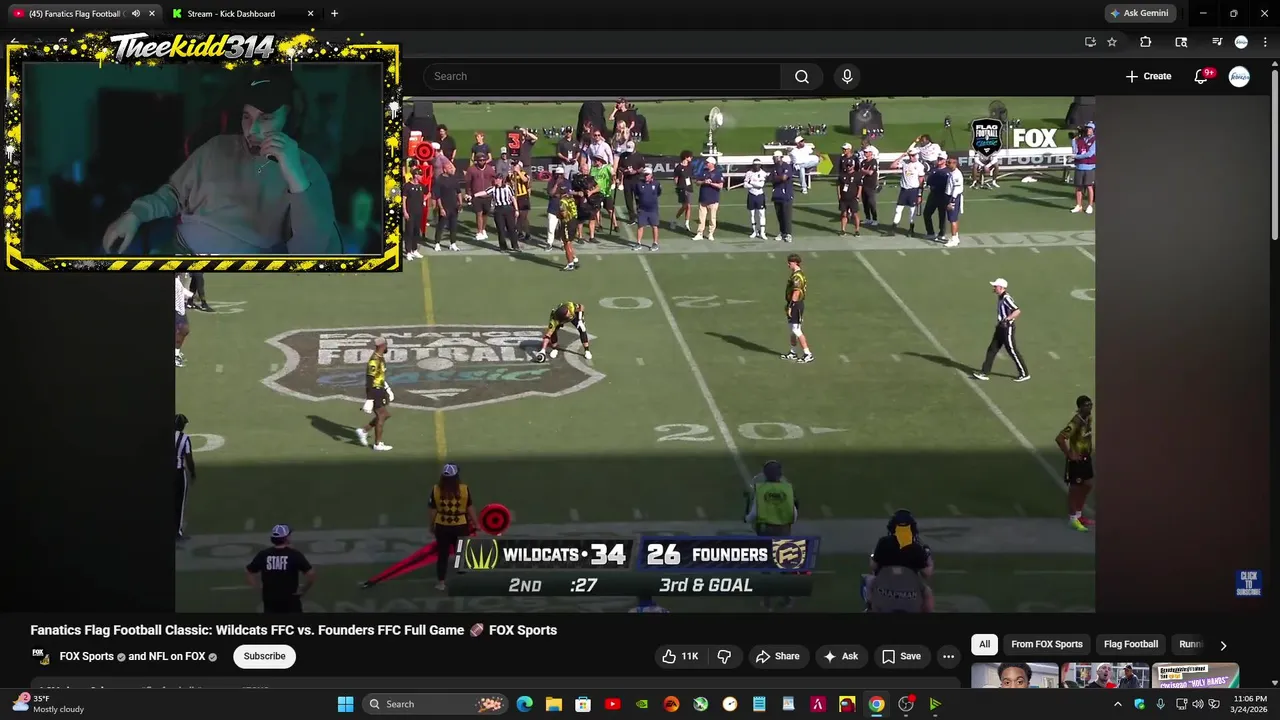The height and width of the screenshot is (720, 1280).
Task: Open the volume icon in system tray
Action: point(1198,704)
